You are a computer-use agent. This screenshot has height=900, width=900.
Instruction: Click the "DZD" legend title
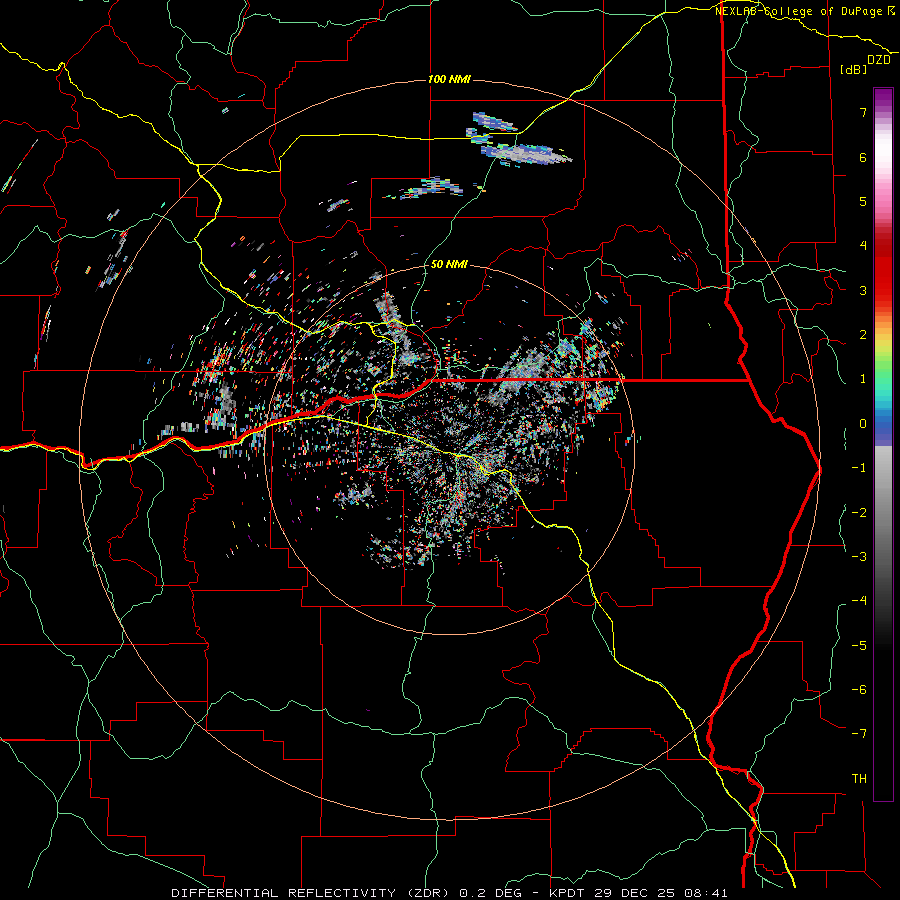[x=879, y=60]
